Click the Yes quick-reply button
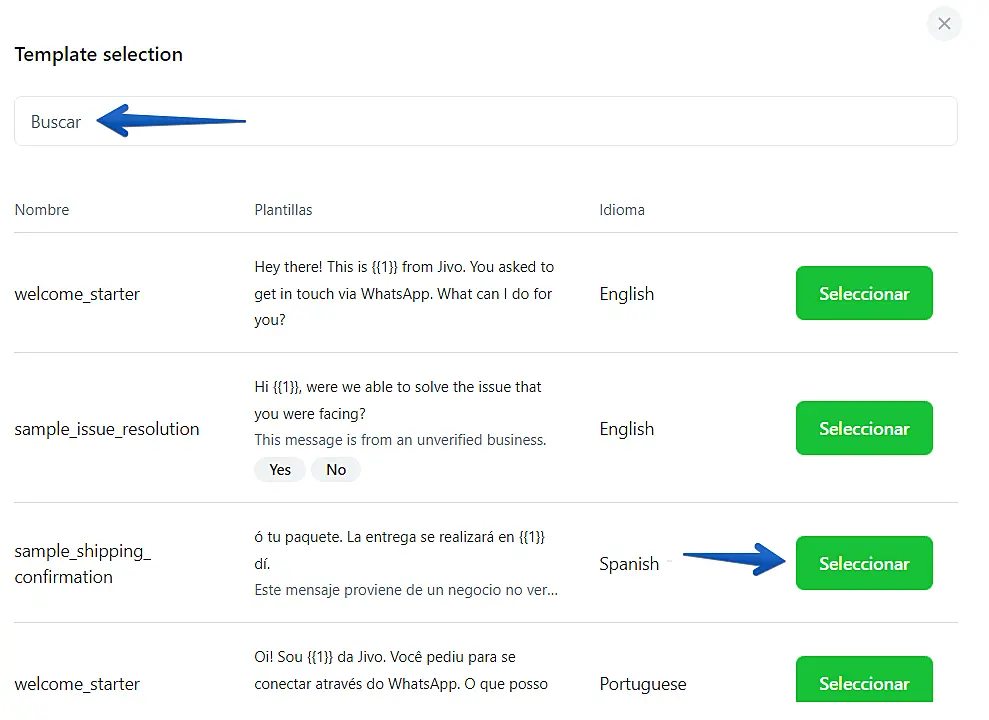Image resolution: width=989 pixels, height=720 pixels. pos(280,470)
